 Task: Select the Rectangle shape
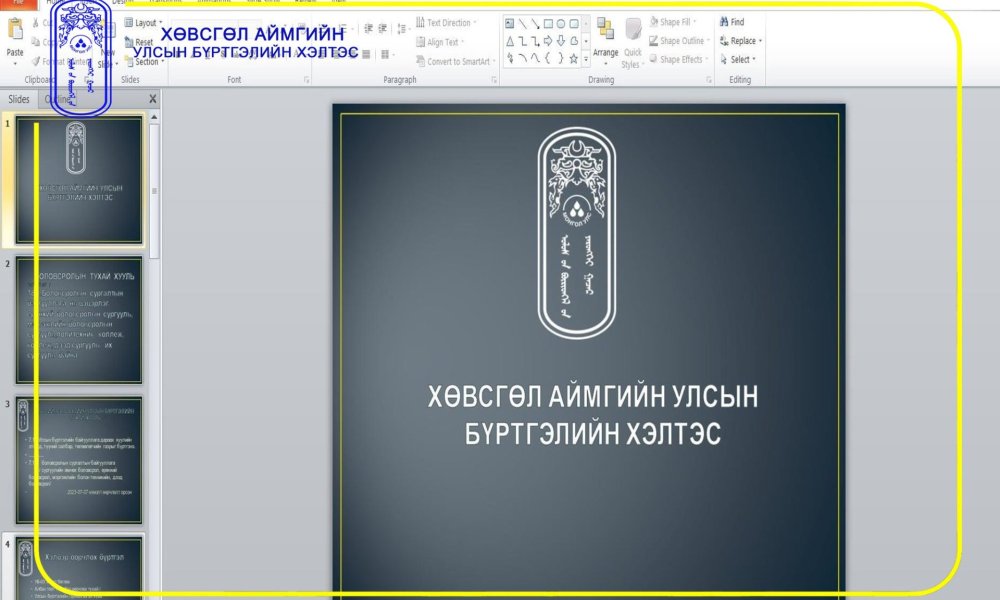tap(548, 24)
